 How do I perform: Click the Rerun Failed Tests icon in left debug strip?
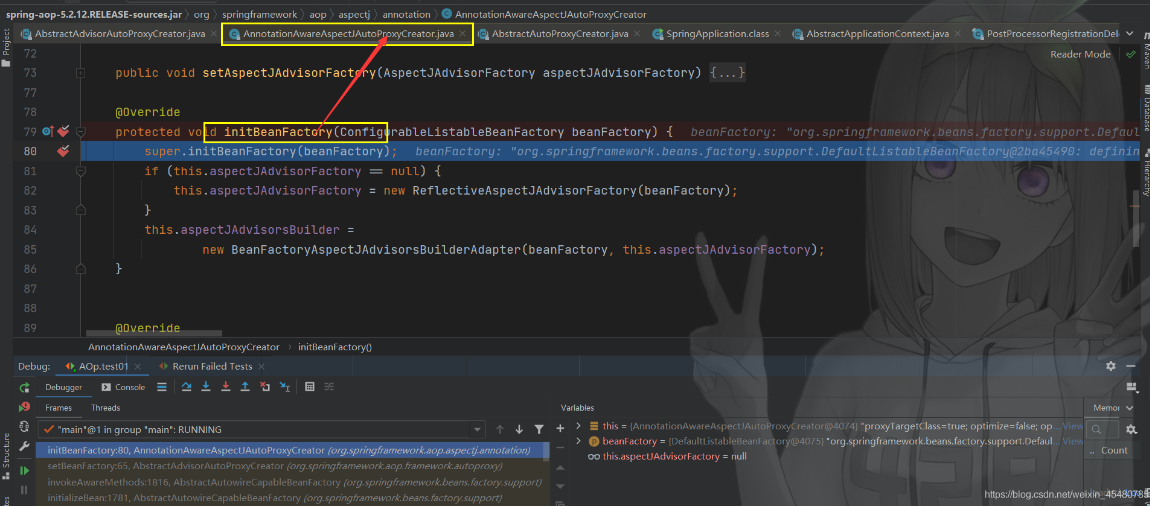point(24,407)
